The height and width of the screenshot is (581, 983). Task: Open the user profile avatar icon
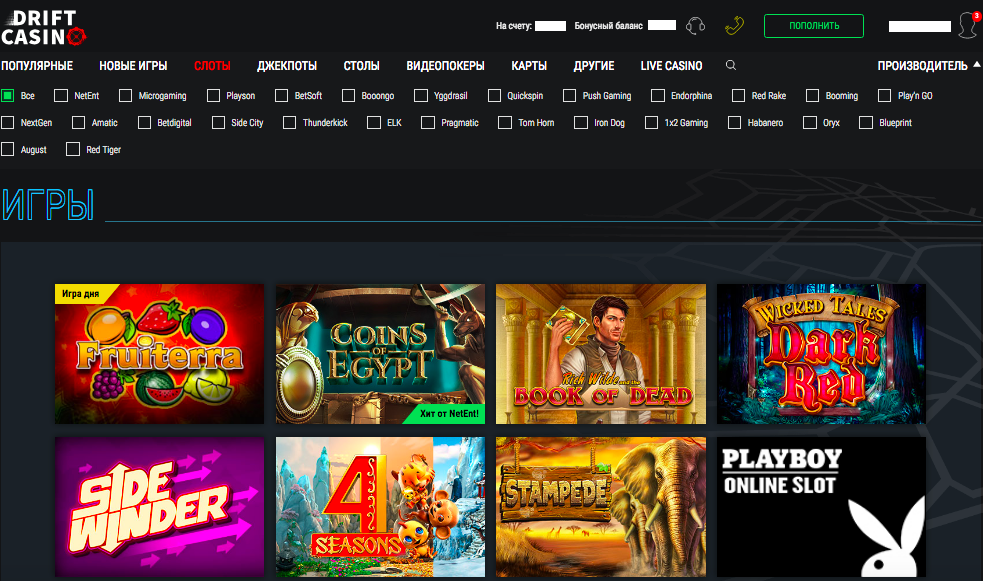click(x=966, y=26)
